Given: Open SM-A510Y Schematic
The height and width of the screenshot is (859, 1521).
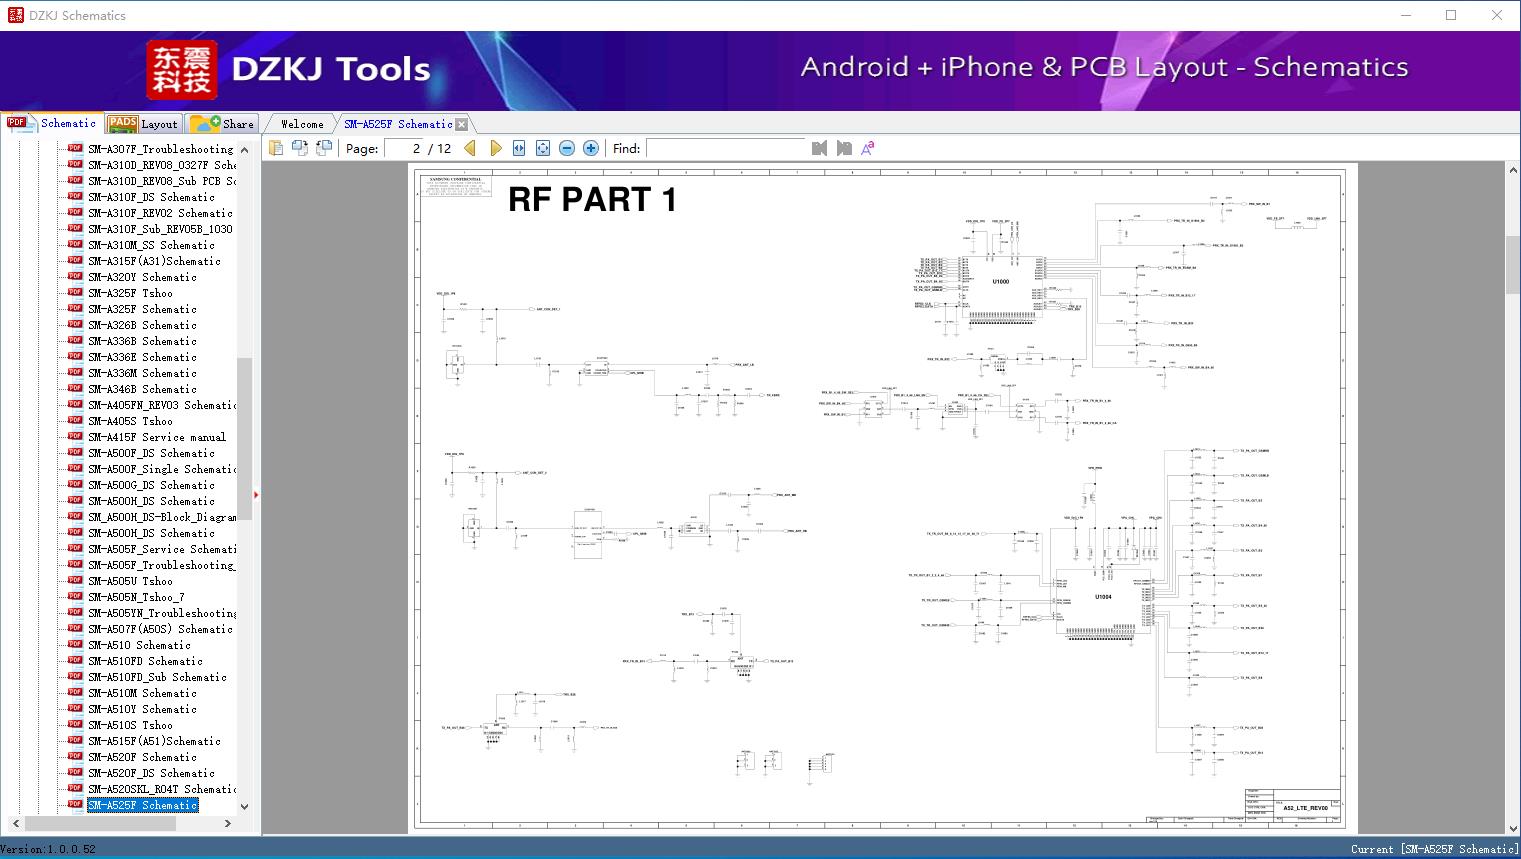Looking at the screenshot, I should (x=142, y=709).
